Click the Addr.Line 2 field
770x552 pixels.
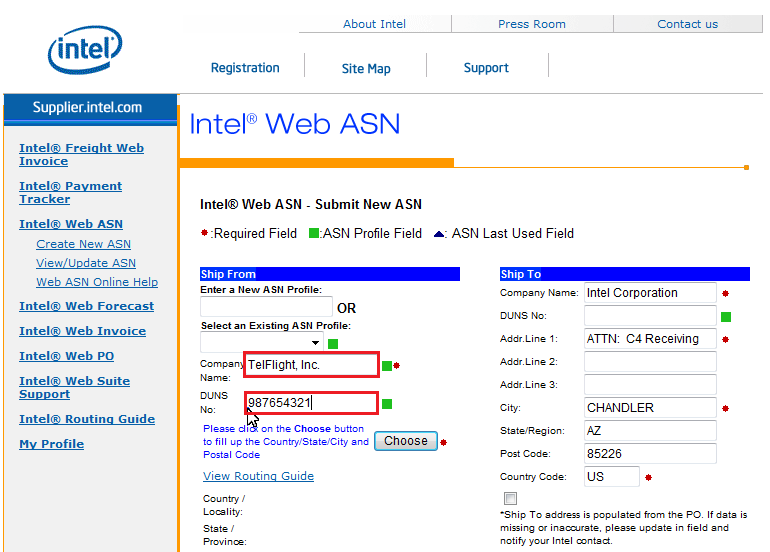(x=650, y=362)
